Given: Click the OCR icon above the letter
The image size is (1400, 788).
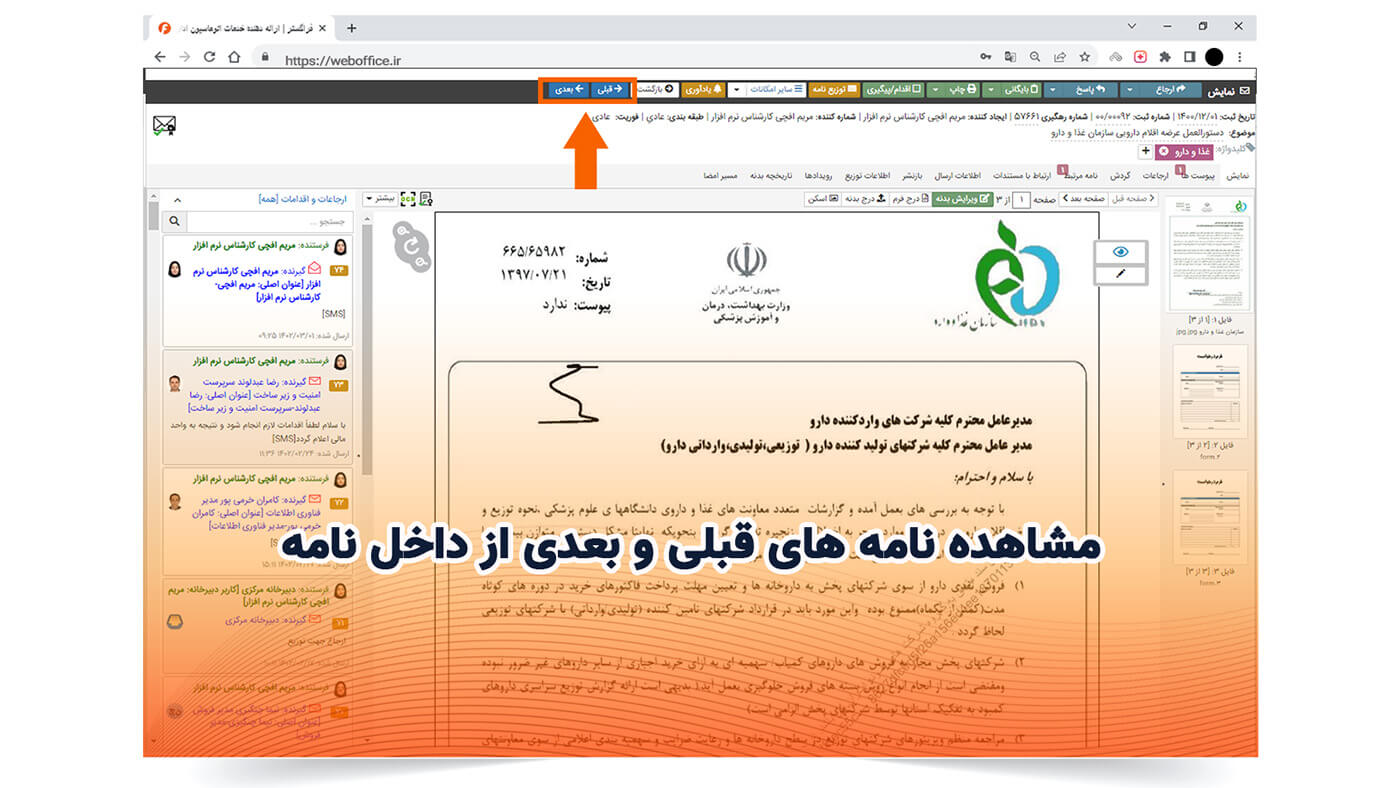Looking at the screenshot, I should 408,199.
